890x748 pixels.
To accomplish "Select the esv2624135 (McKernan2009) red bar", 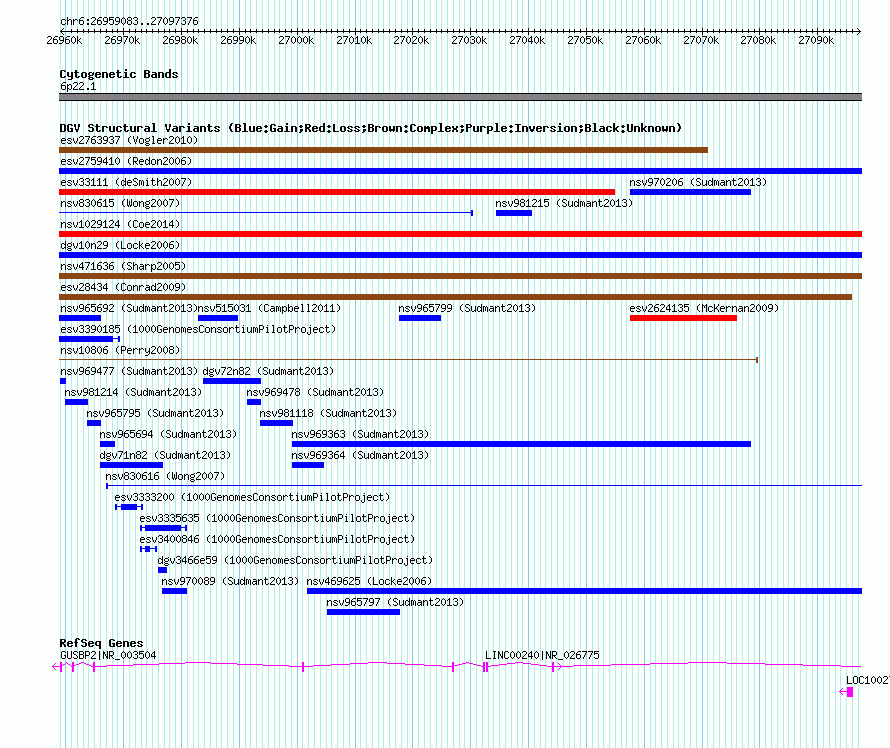I will (x=683, y=318).
